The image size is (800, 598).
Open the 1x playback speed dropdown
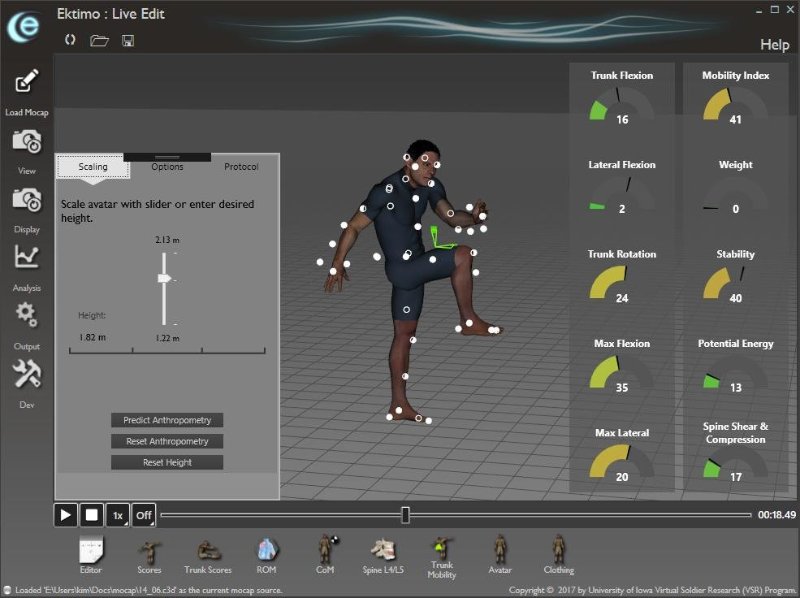[x=118, y=515]
